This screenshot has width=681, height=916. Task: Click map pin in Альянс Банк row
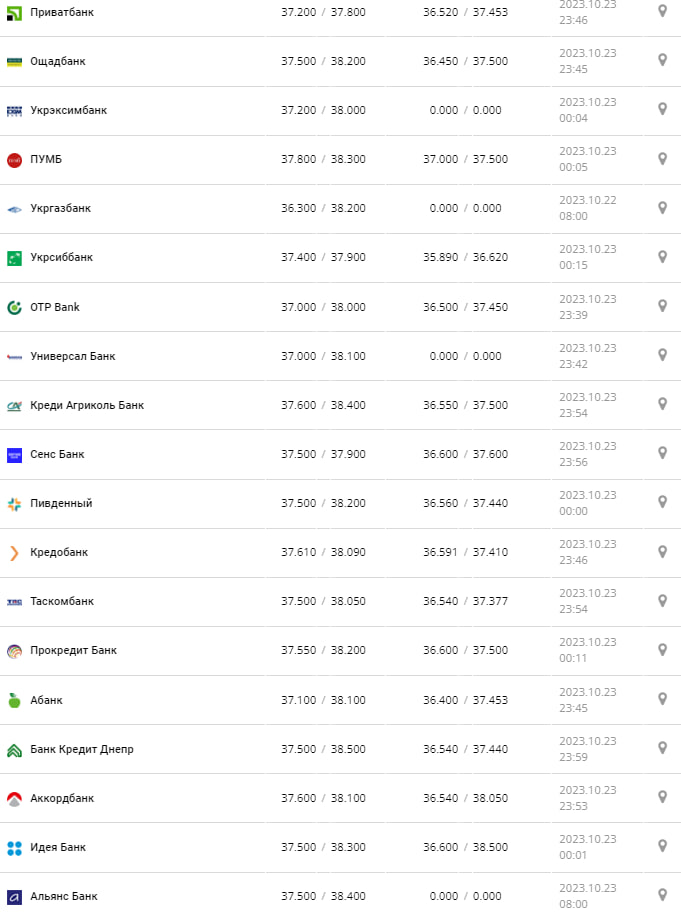662,895
